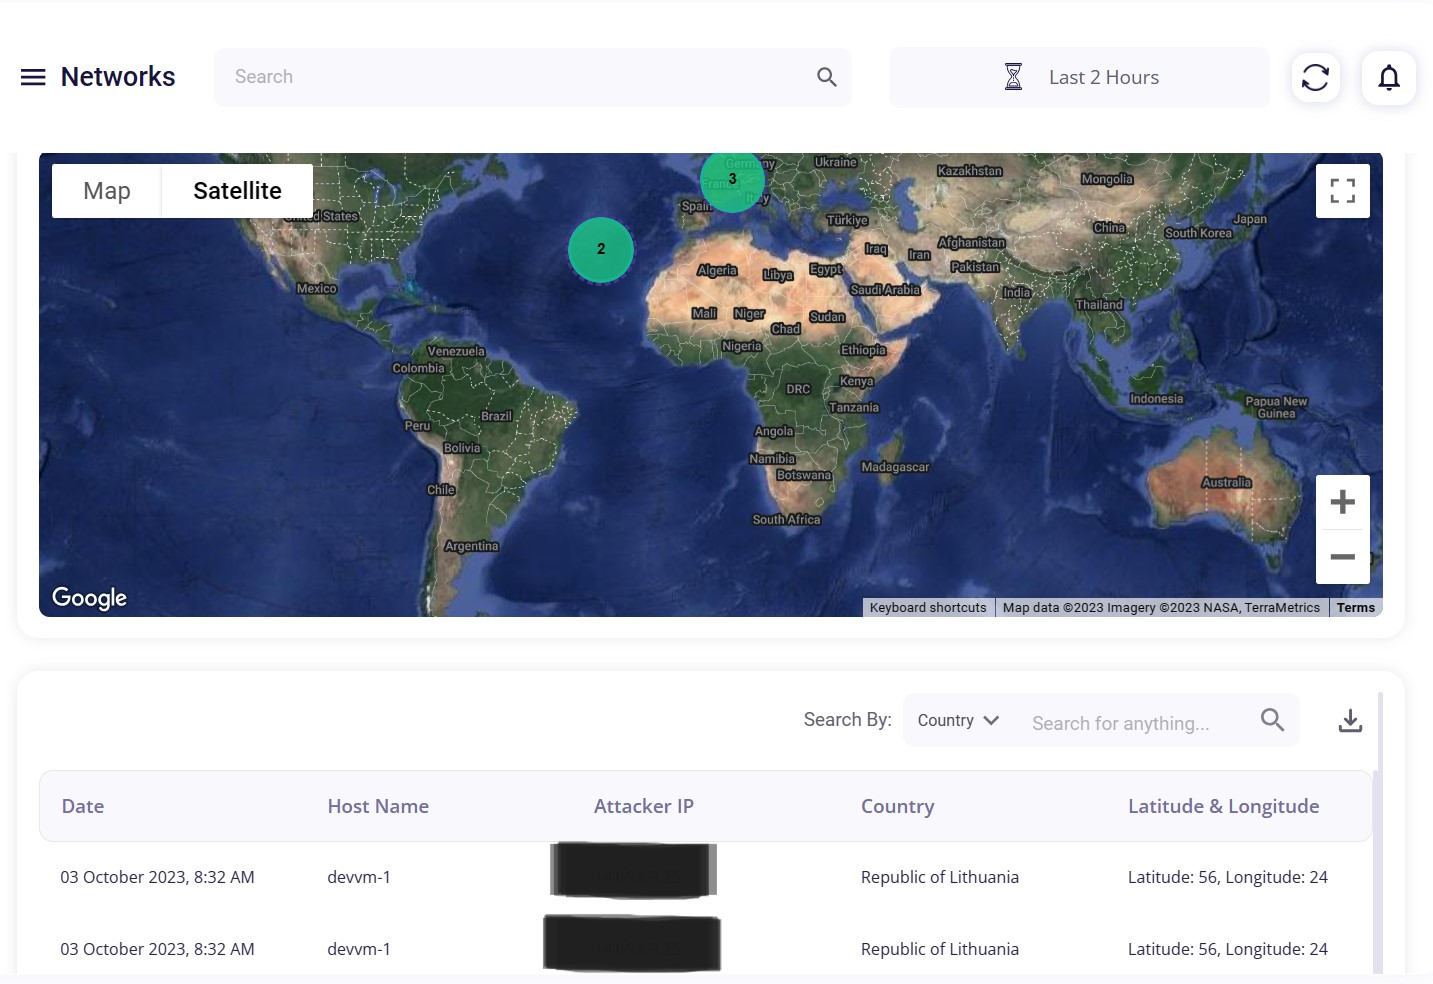Viewport: 1433px width, 984px height.
Task: Sort by the Host Name column header
Action: (x=378, y=806)
